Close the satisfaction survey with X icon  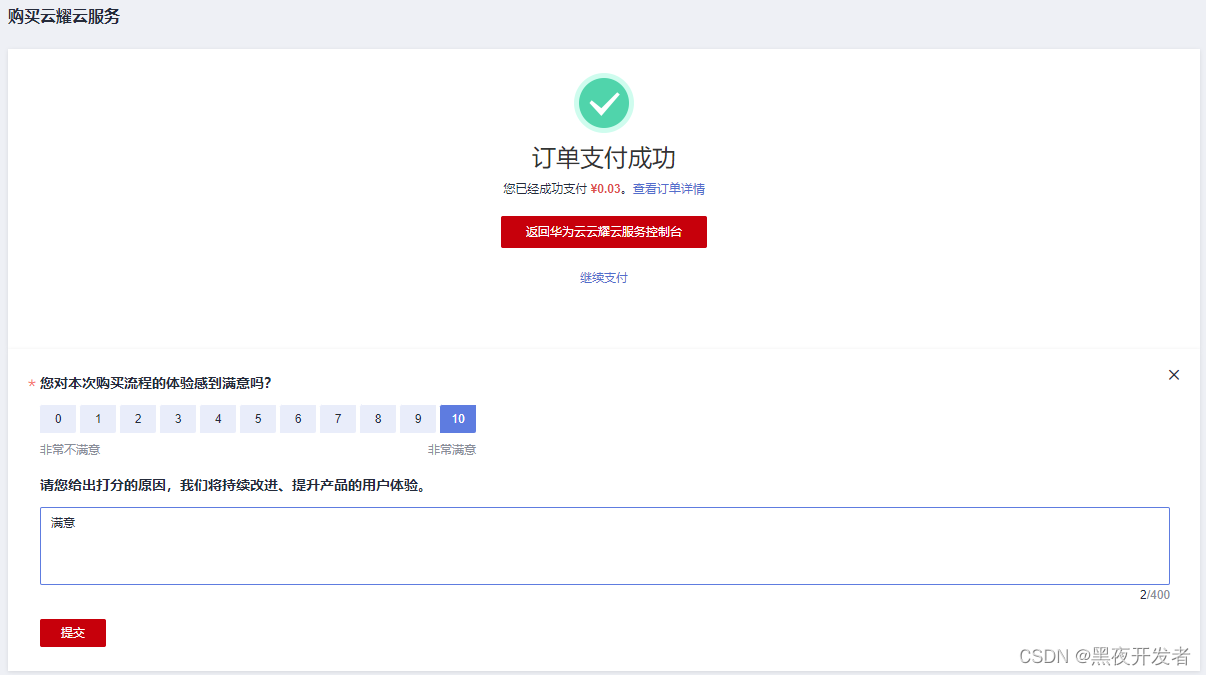[x=1174, y=375]
